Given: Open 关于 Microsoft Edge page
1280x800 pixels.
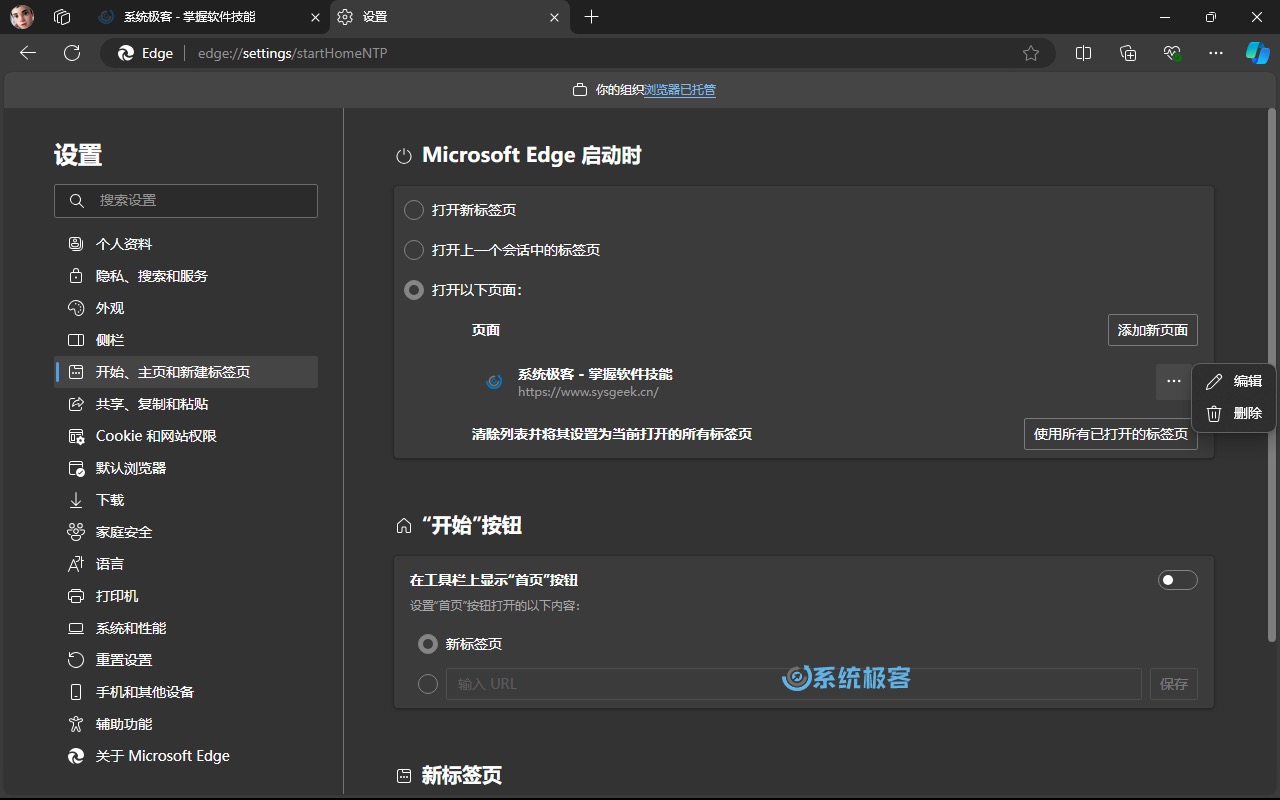Looking at the screenshot, I should tap(186, 756).
